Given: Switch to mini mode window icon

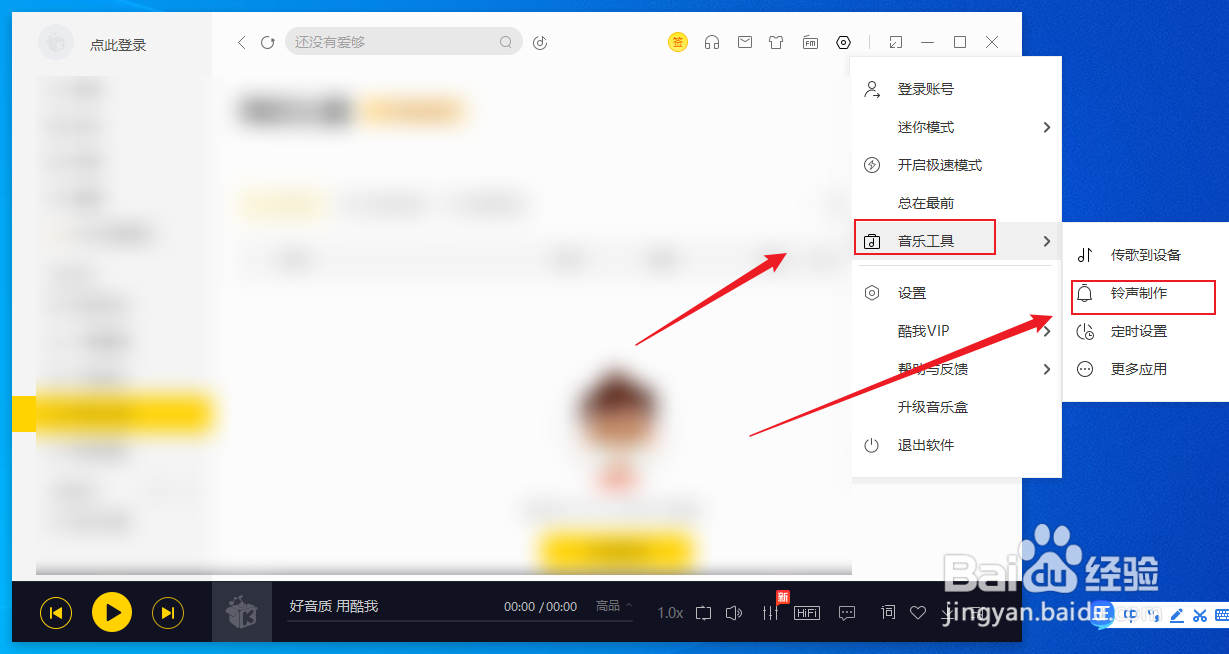Looking at the screenshot, I should [896, 42].
